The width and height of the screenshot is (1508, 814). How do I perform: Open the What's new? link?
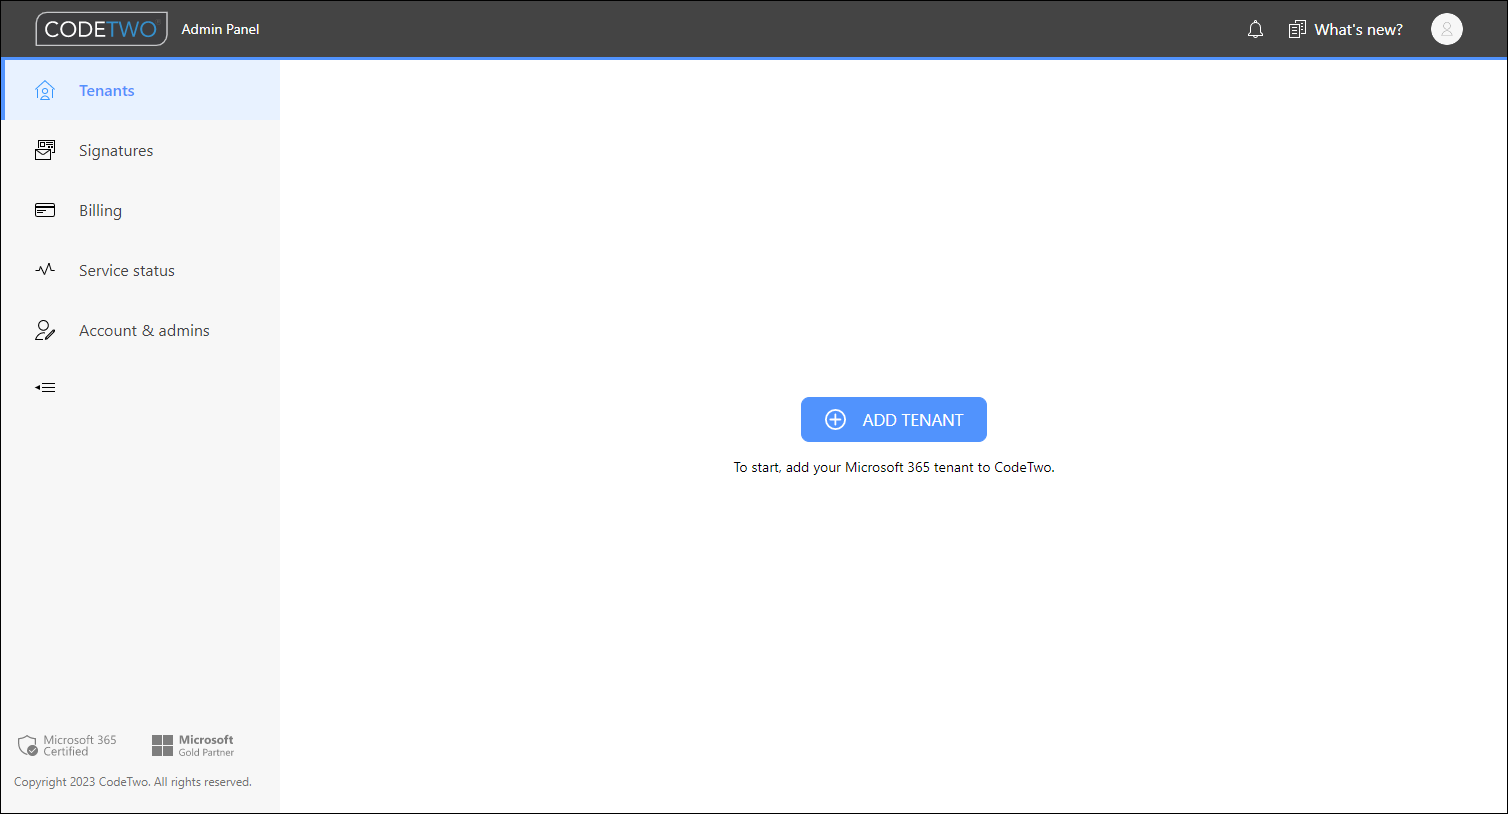[1356, 29]
